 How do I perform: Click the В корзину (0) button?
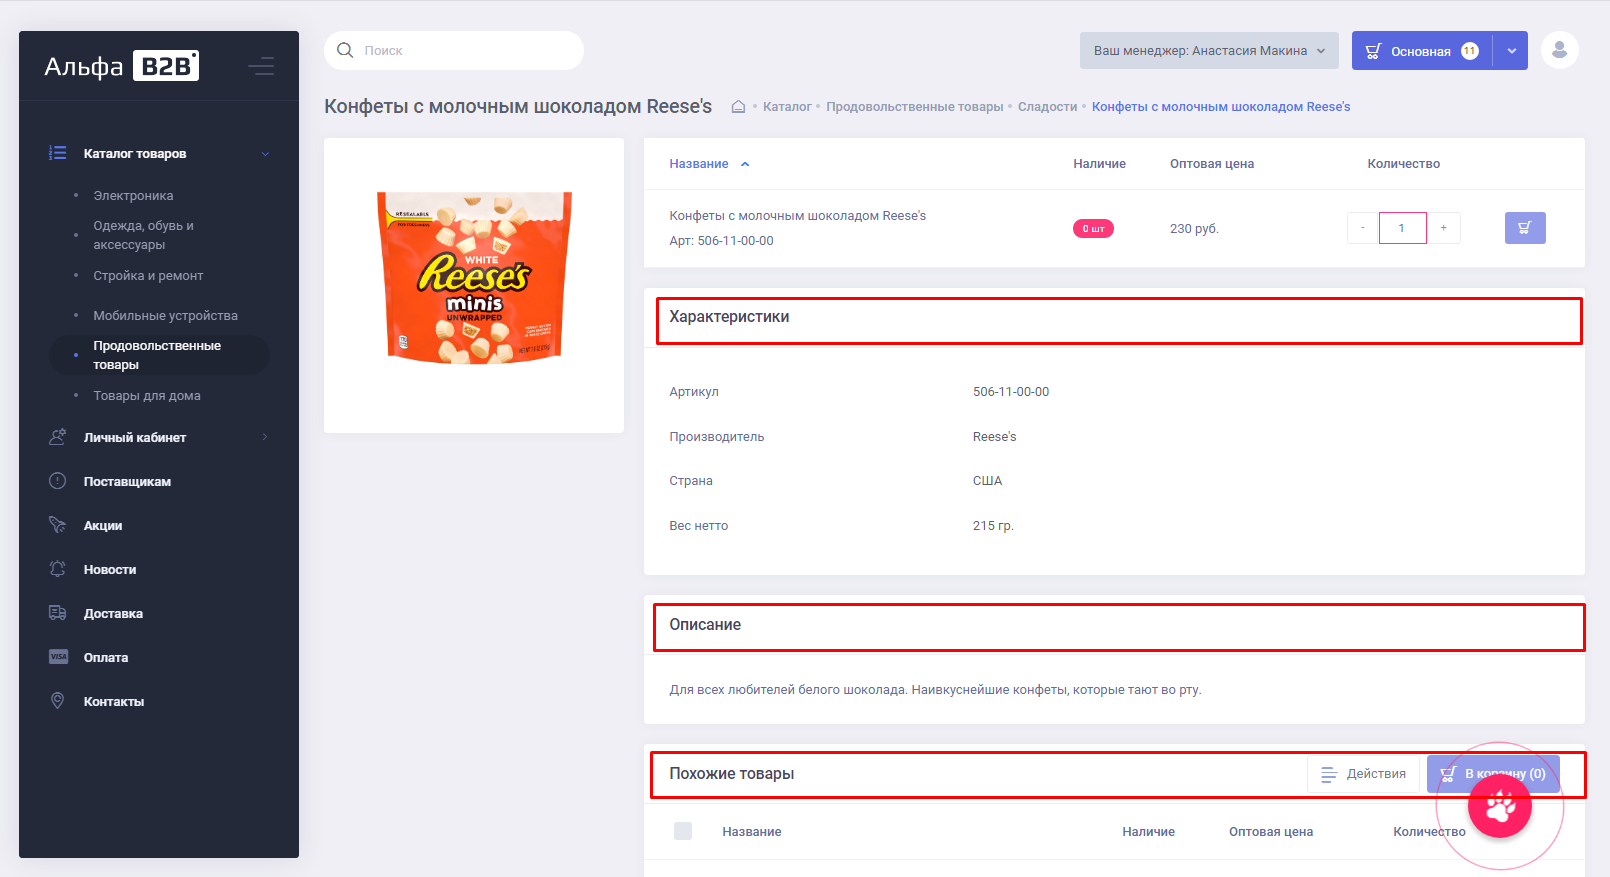[x=1493, y=774]
